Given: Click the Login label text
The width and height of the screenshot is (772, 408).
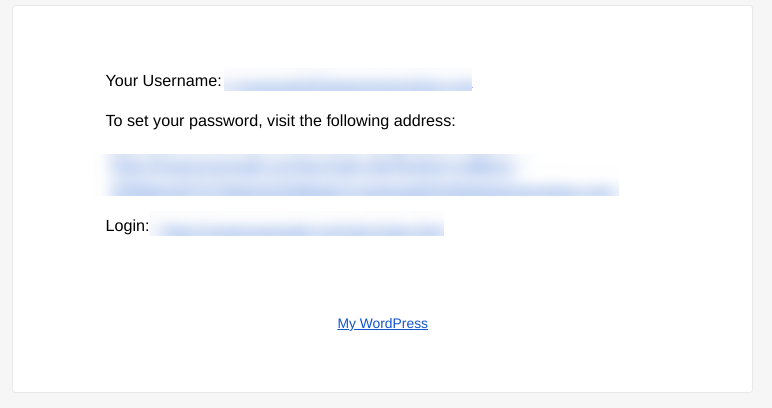Looking at the screenshot, I should [x=127, y=226].
